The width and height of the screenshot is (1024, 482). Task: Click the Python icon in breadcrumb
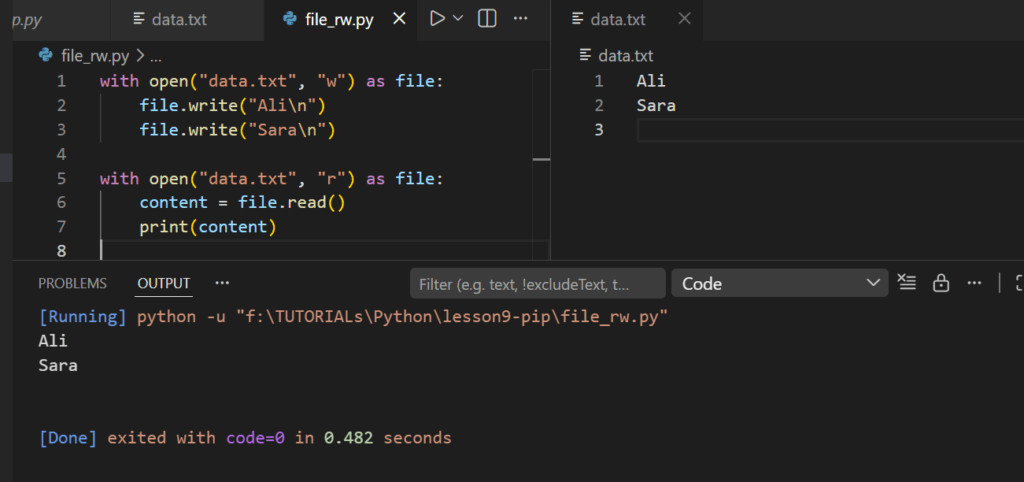(46, 56)
